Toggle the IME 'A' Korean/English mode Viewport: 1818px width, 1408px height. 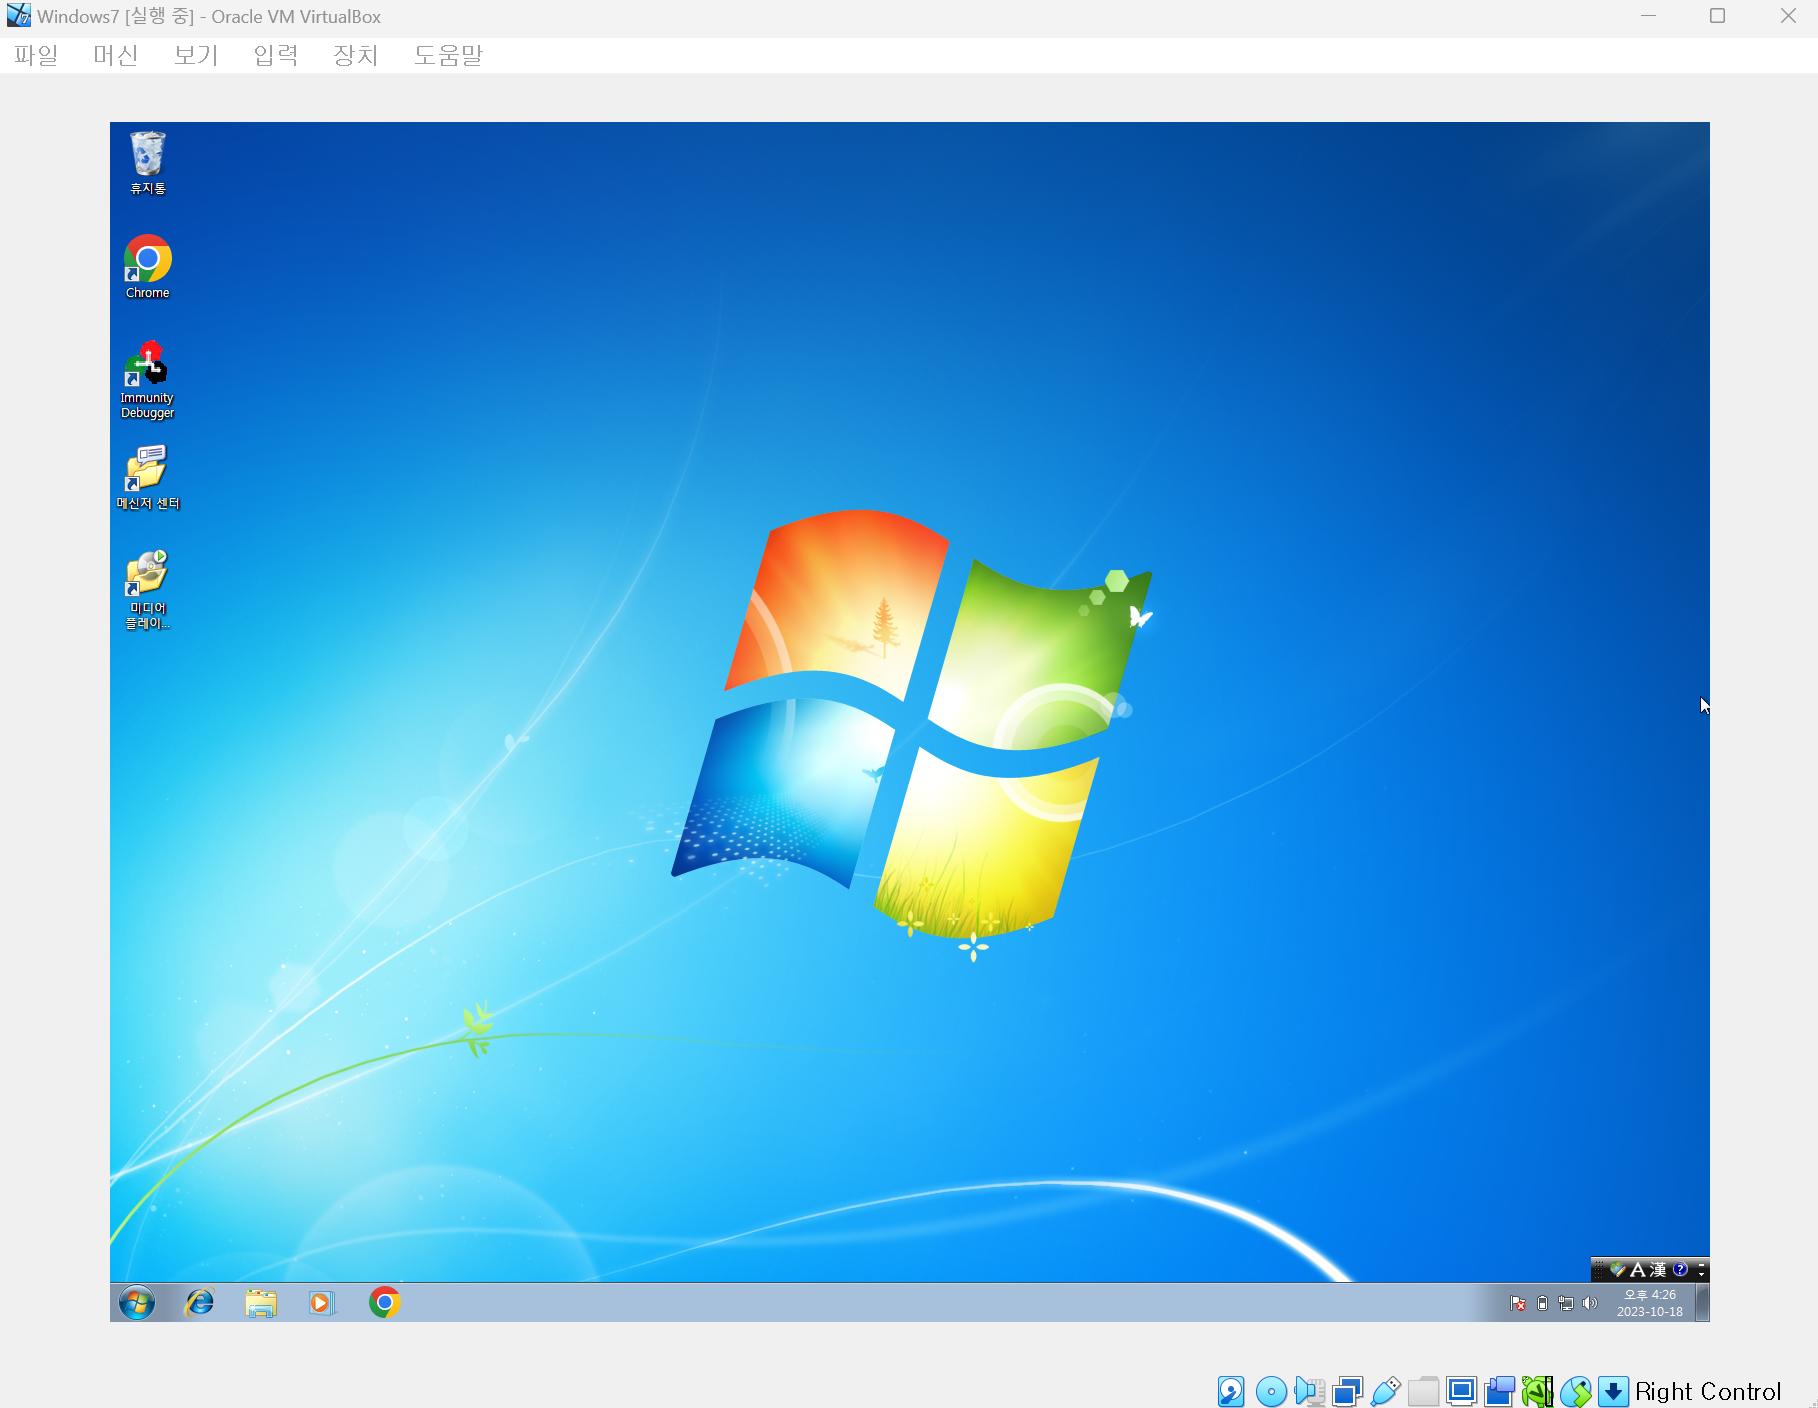coord(1637,1269)
